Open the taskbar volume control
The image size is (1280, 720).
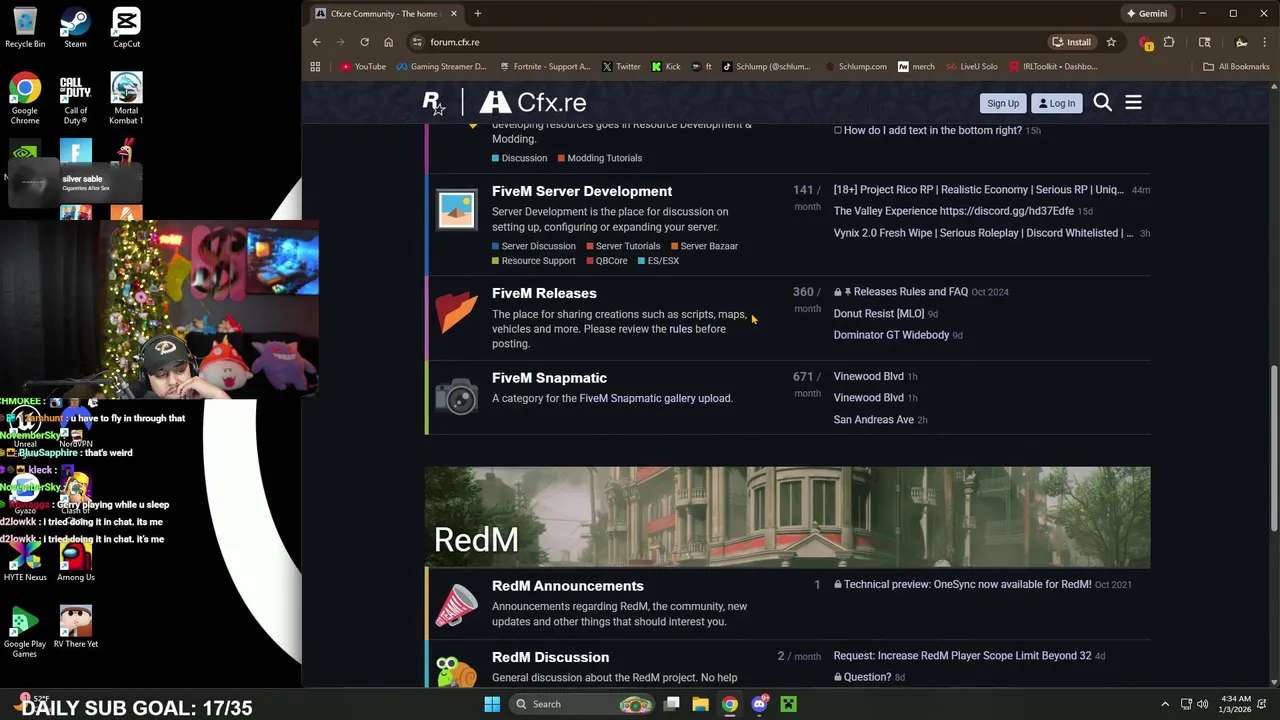point(1203,704)
